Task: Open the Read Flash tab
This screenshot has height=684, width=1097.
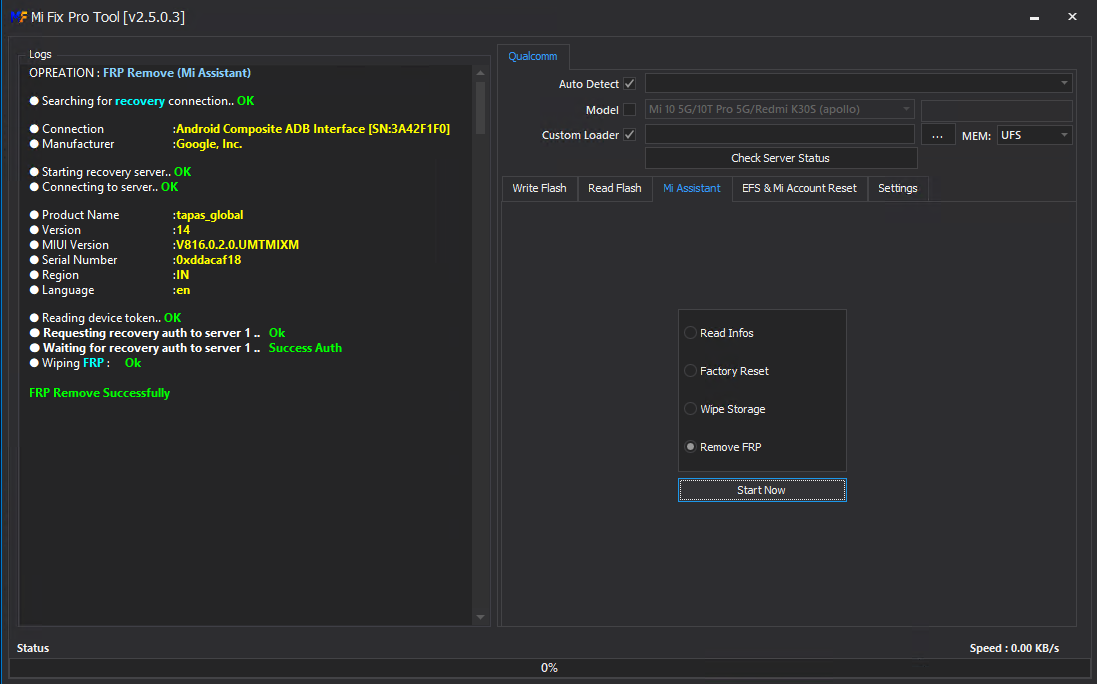Action: [614, 188]
